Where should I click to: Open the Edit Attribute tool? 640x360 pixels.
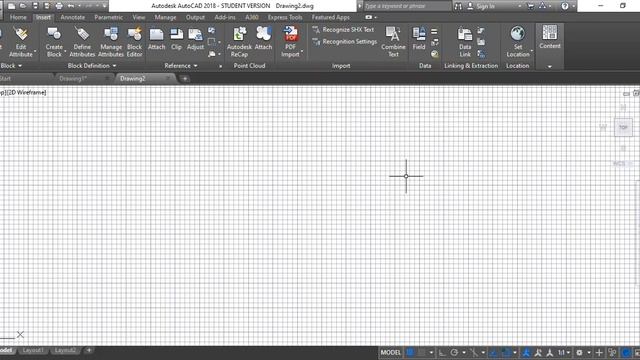pos(20,42)
